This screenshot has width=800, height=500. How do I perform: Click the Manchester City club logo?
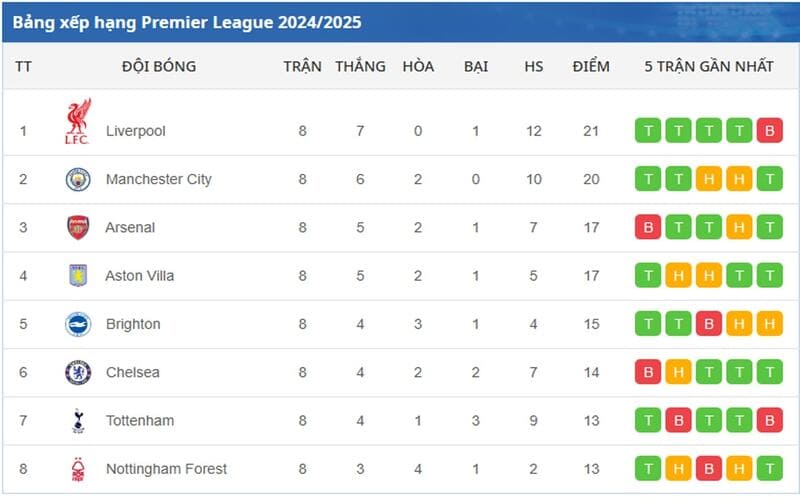click(x=78, y=179)
